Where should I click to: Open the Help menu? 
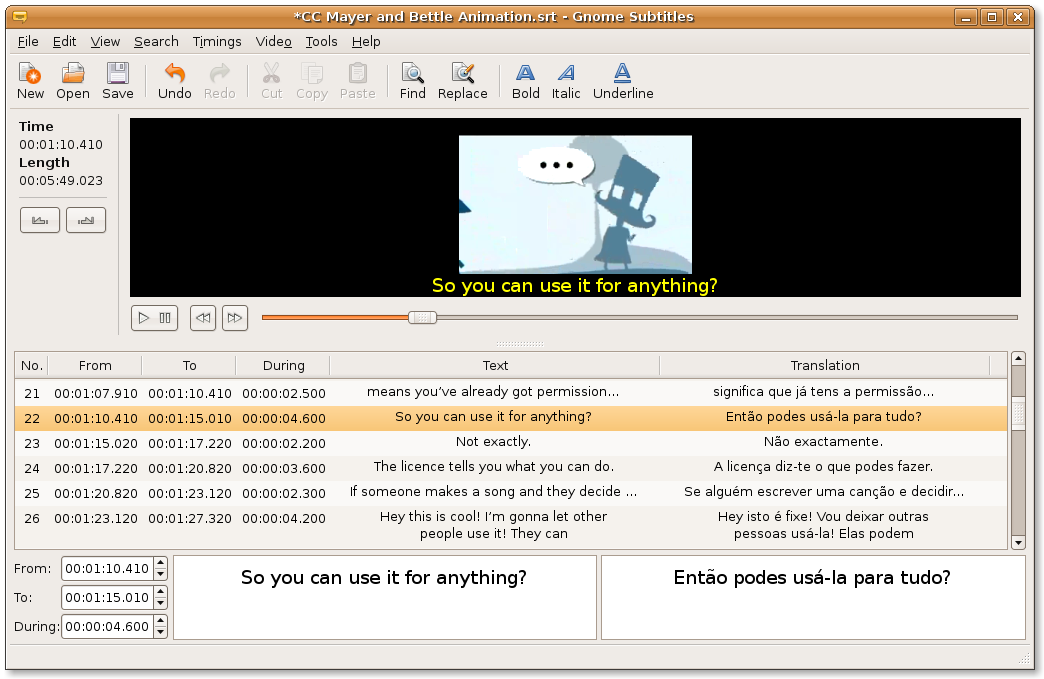[x=366, y=41]
